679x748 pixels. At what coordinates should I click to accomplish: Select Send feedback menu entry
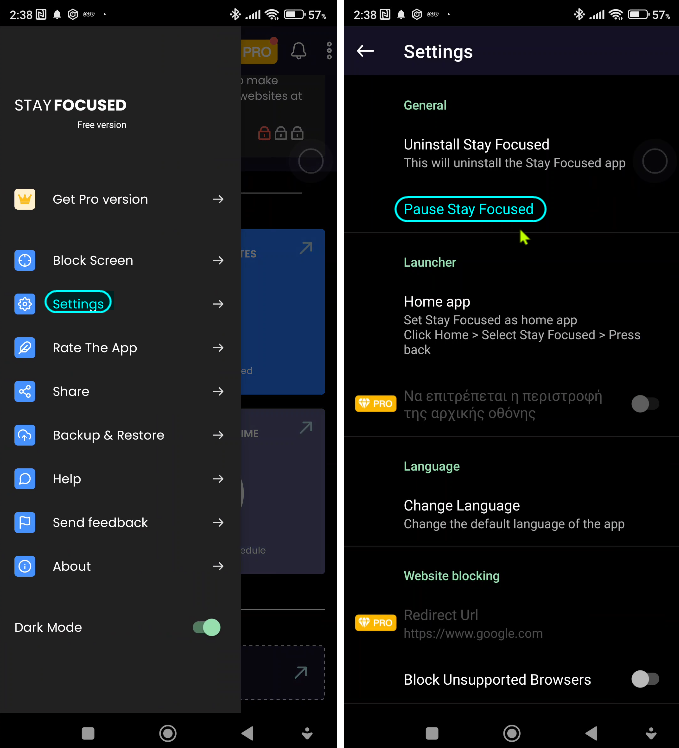120,522
